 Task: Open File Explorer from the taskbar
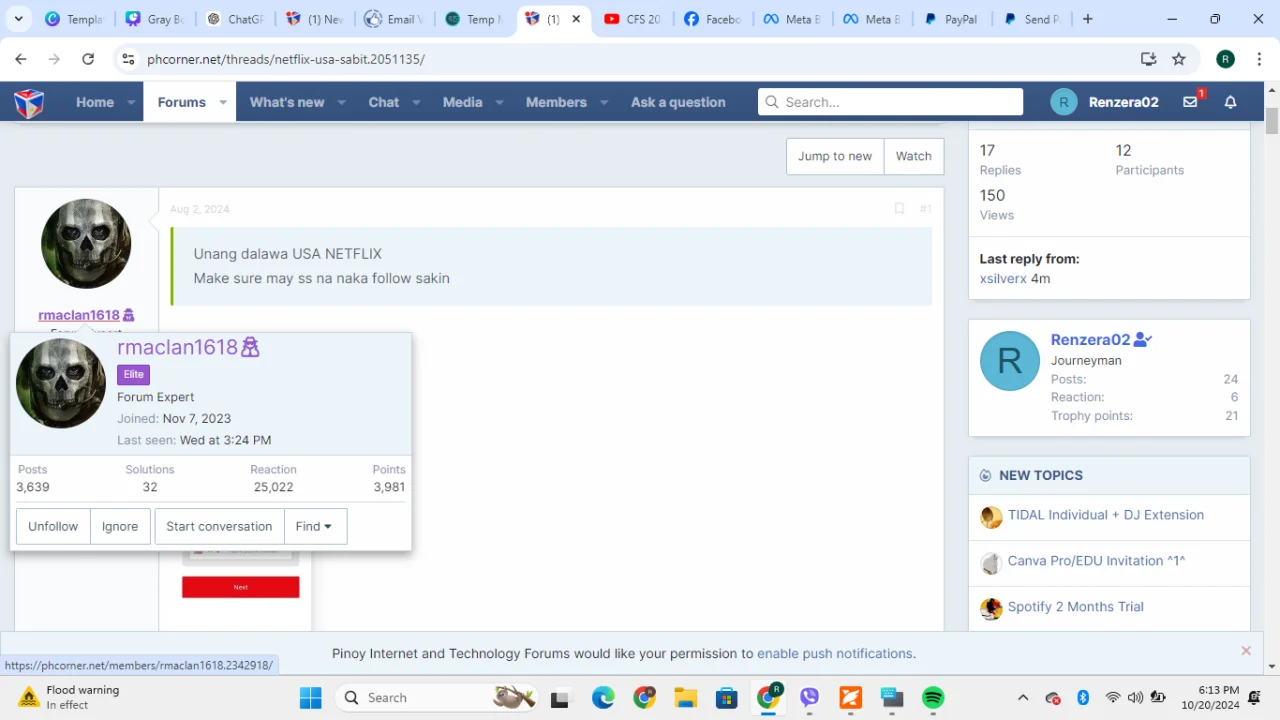click(685, 698)
